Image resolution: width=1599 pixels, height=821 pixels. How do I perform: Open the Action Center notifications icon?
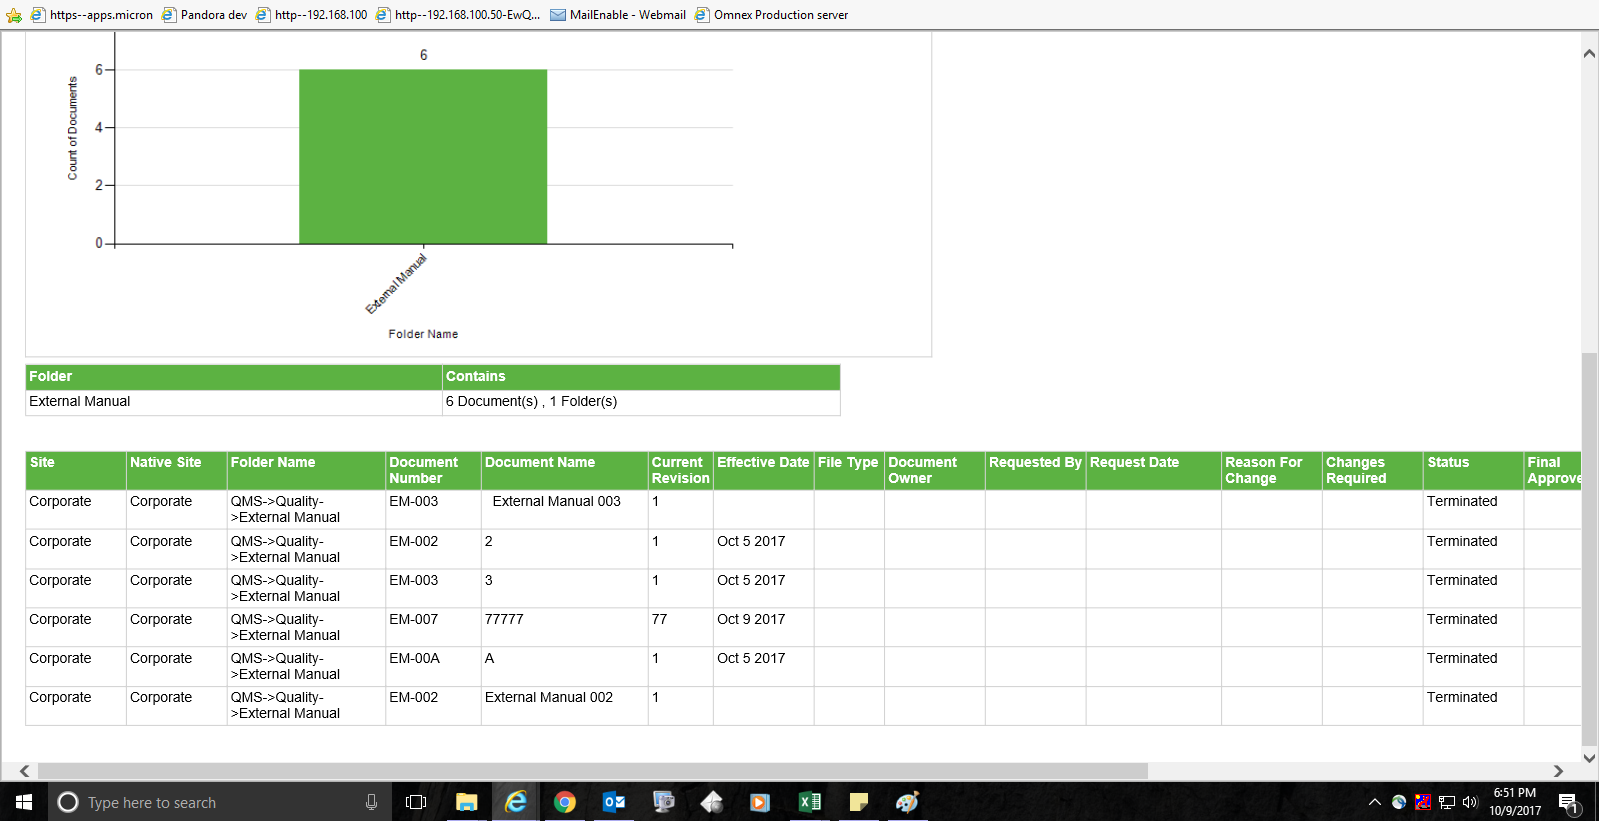click(1568, 802)
